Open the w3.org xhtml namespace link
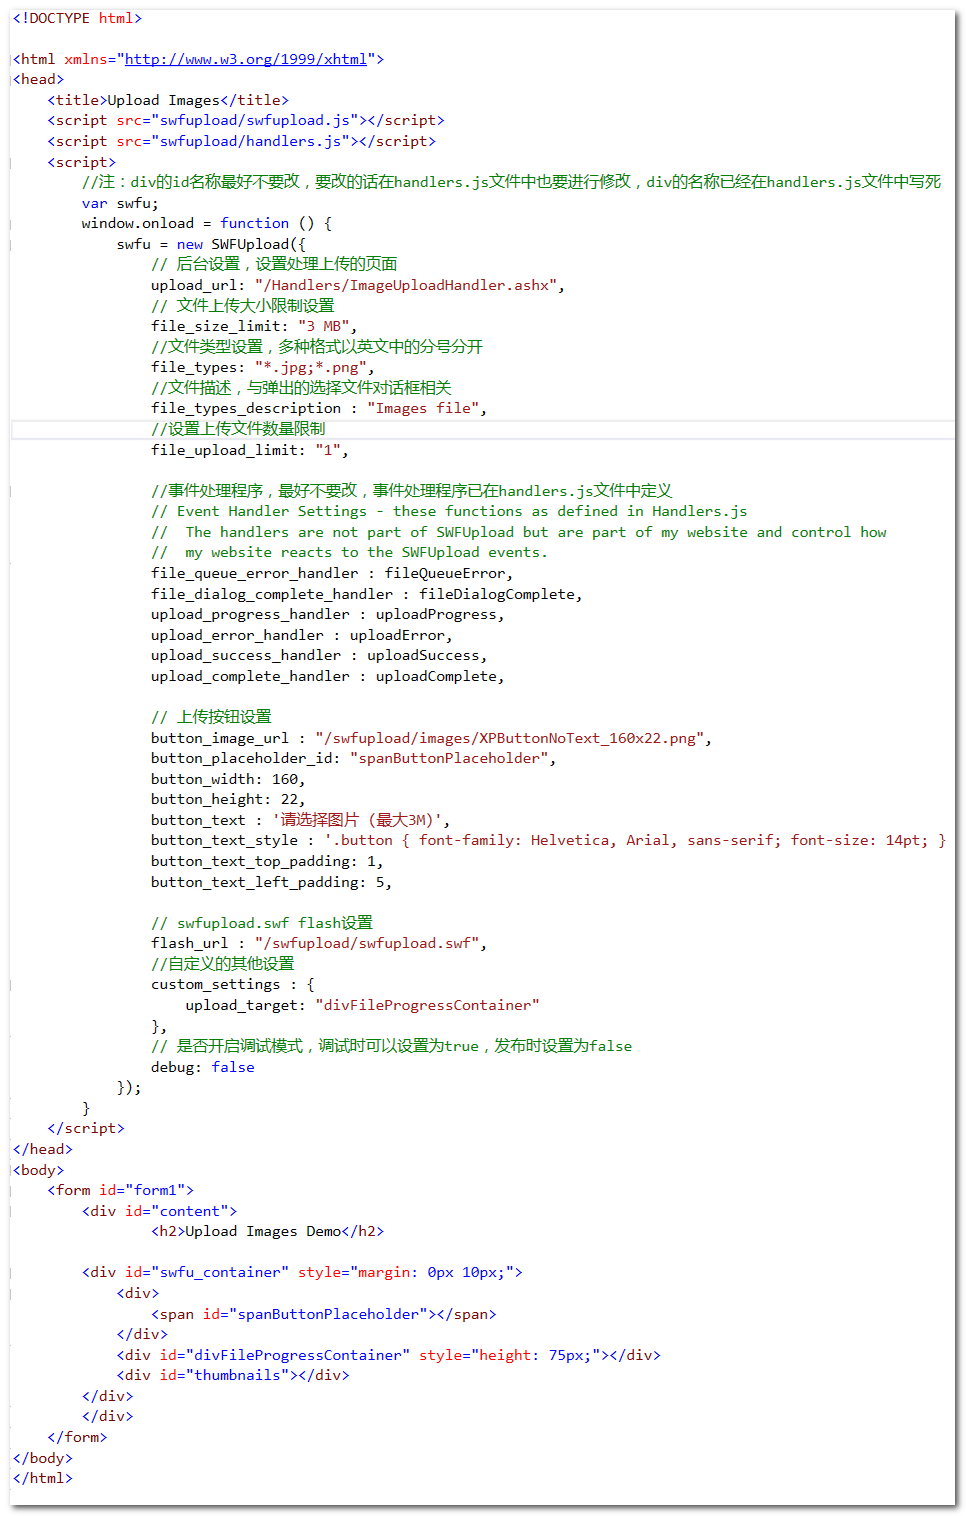The image size is (966, 1516). point(245,59)
